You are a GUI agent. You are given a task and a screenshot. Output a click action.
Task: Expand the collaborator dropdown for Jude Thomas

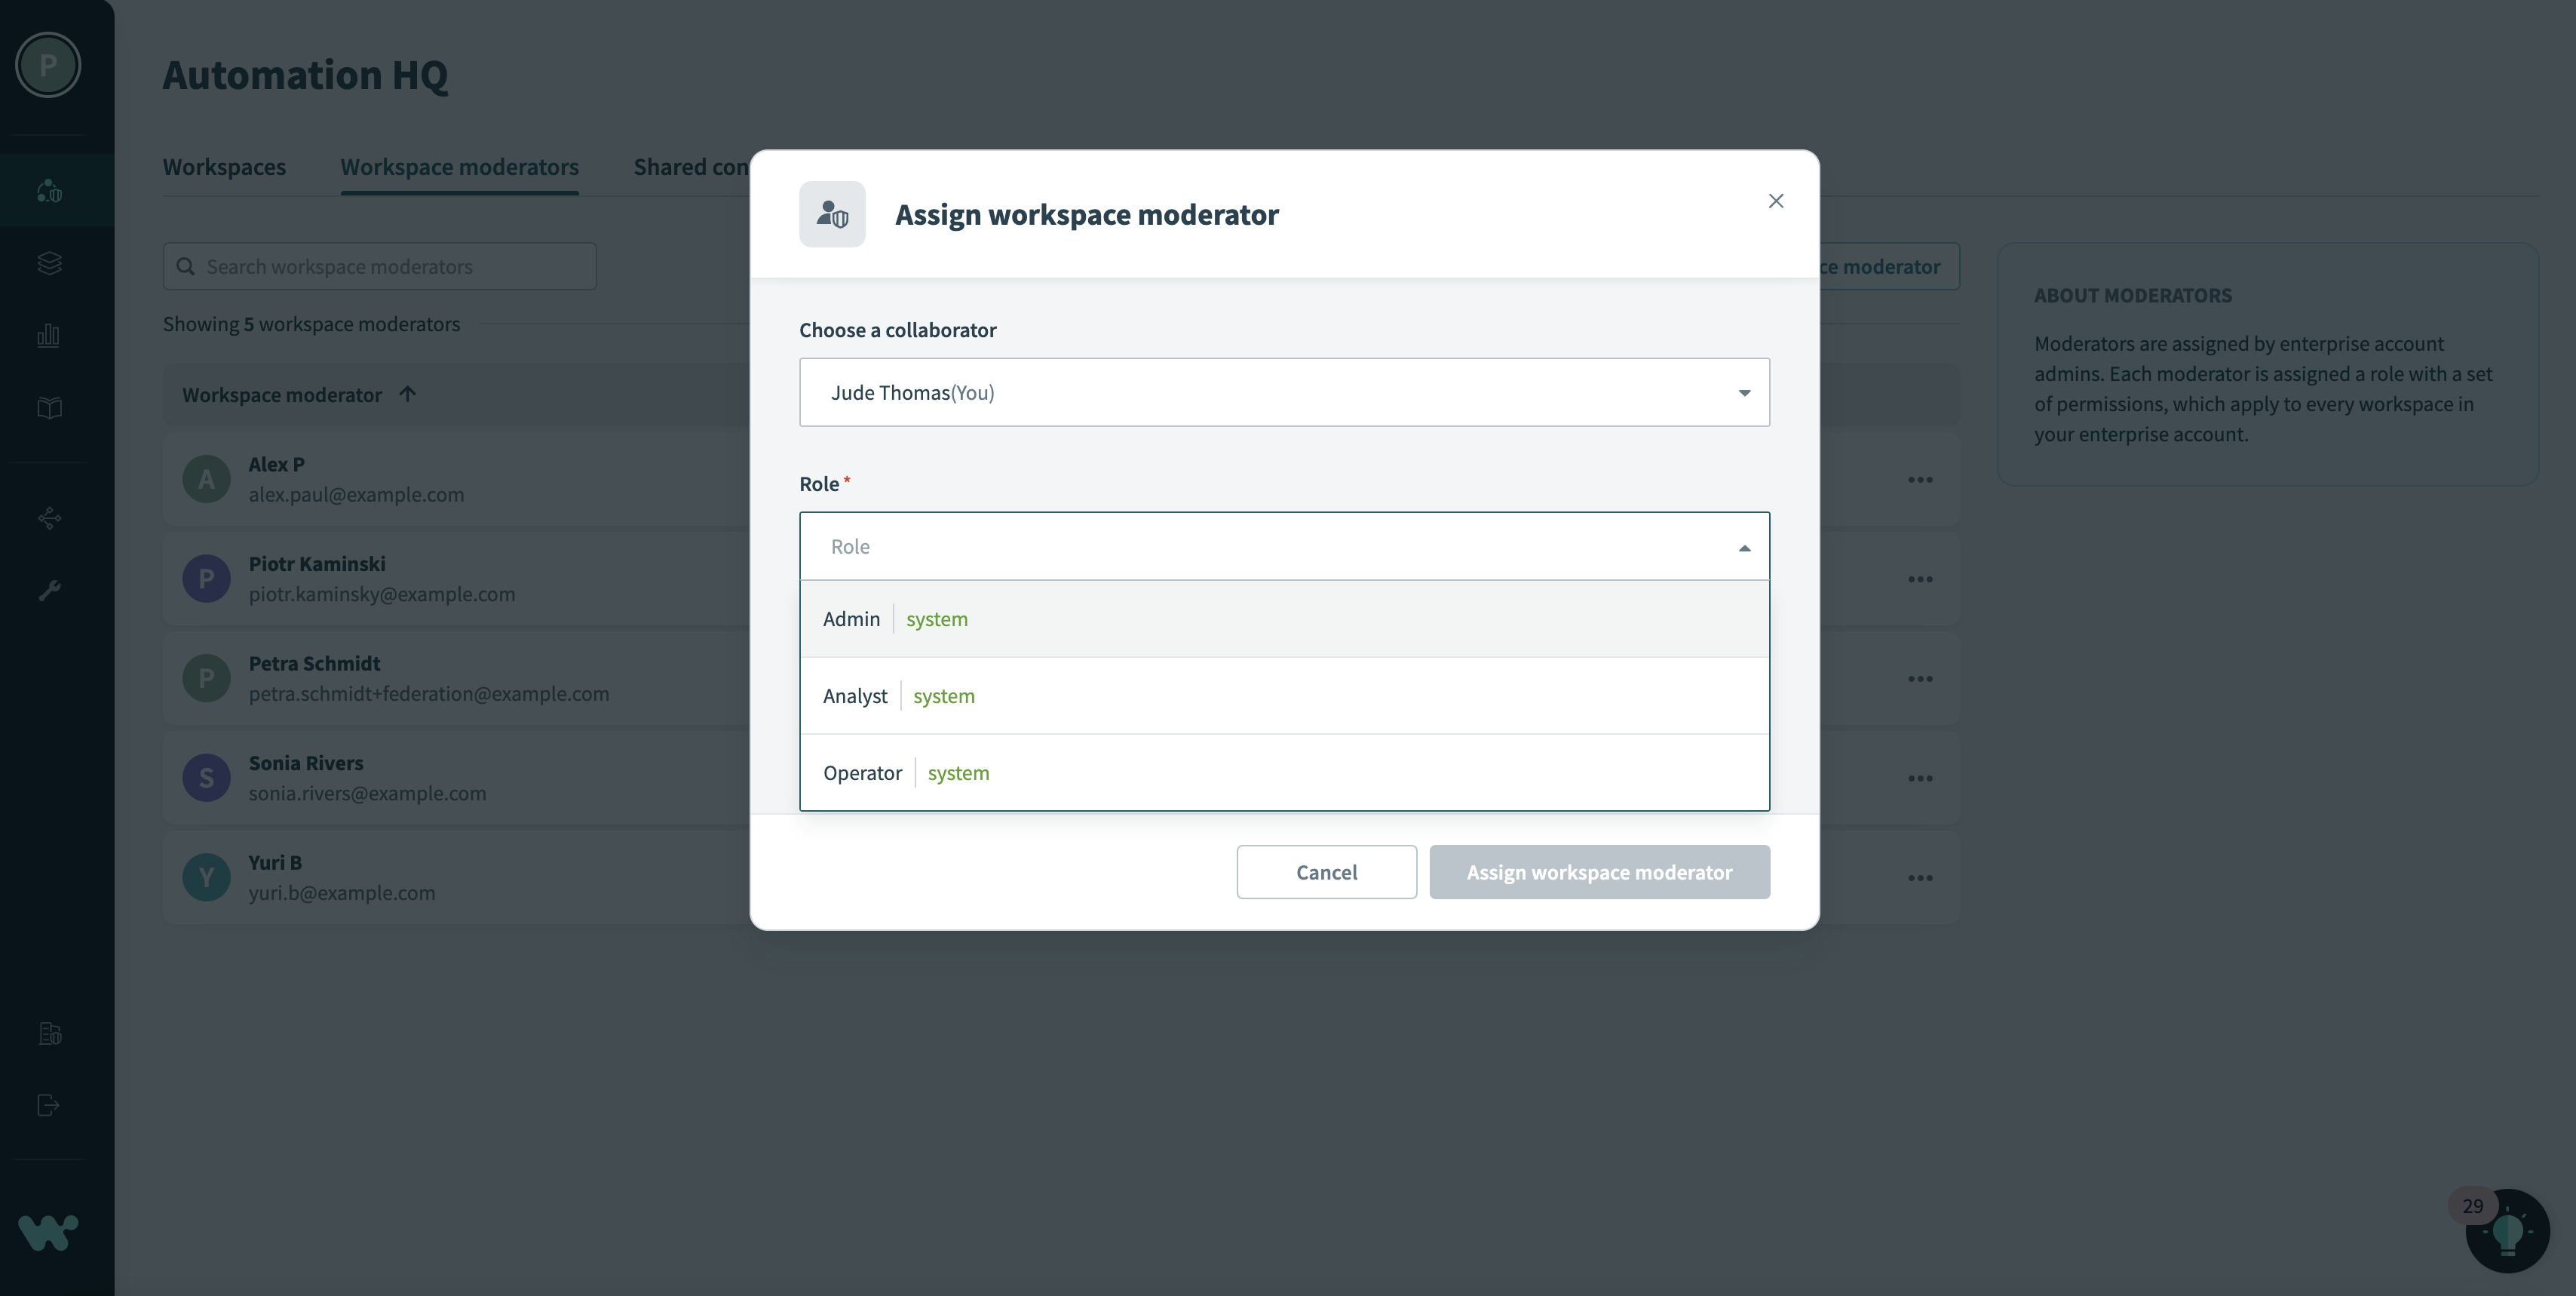click(1743, 392)
